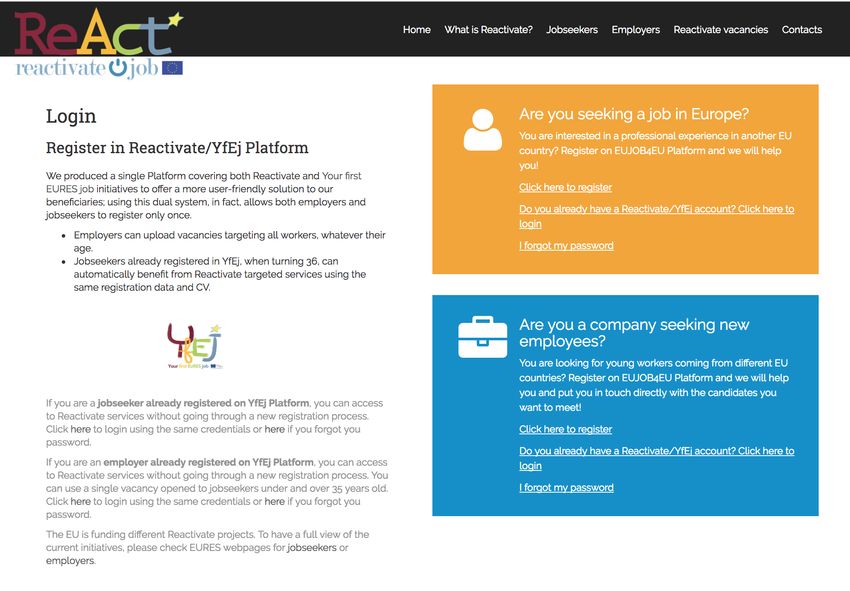Click the Register in Reactivate/YfEj Platform heading
The image size is (850, 591).
click(177, 147)
